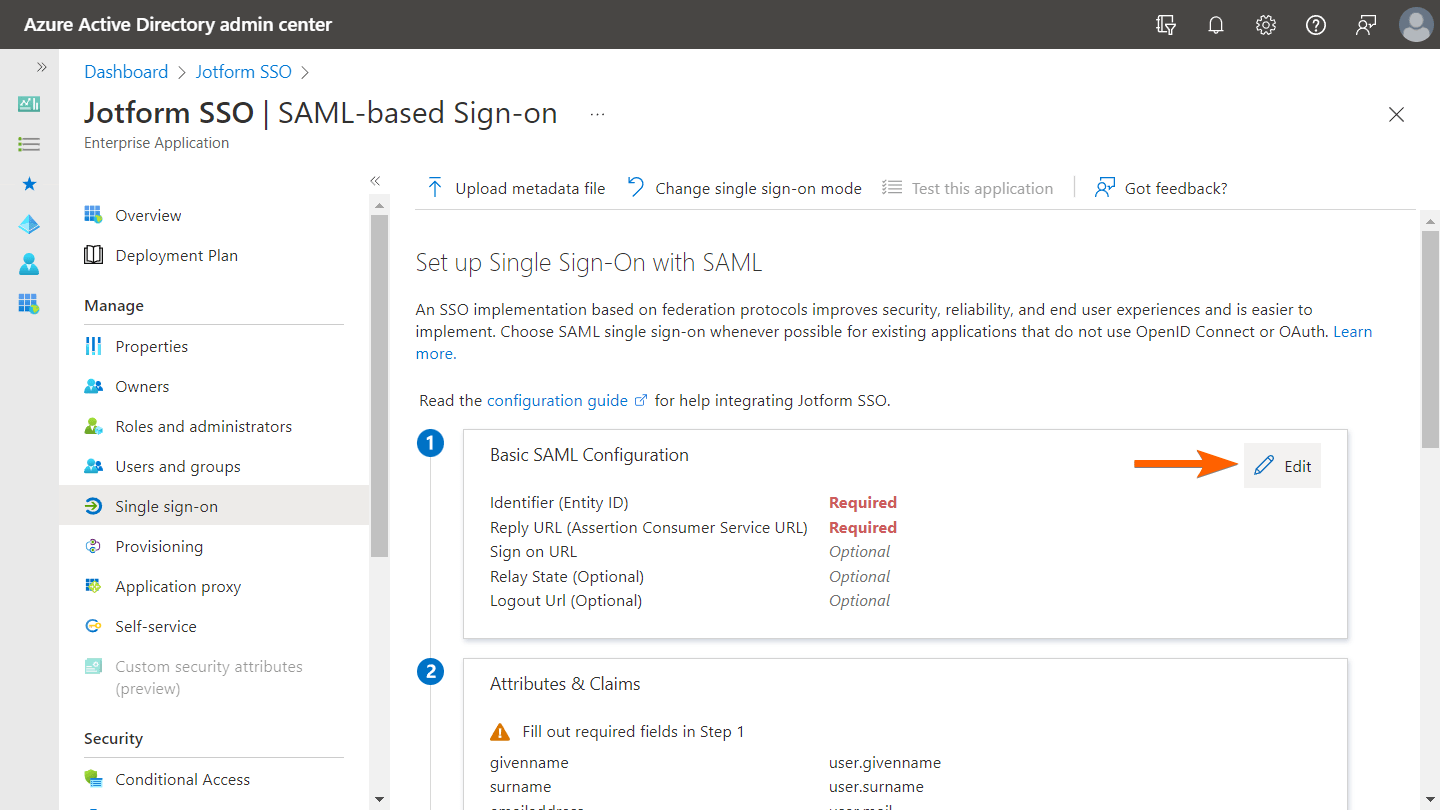The height and width of the screenshot is (810, 1440).
Task: Select Single sign-on menu item
Action: [166, 506]
